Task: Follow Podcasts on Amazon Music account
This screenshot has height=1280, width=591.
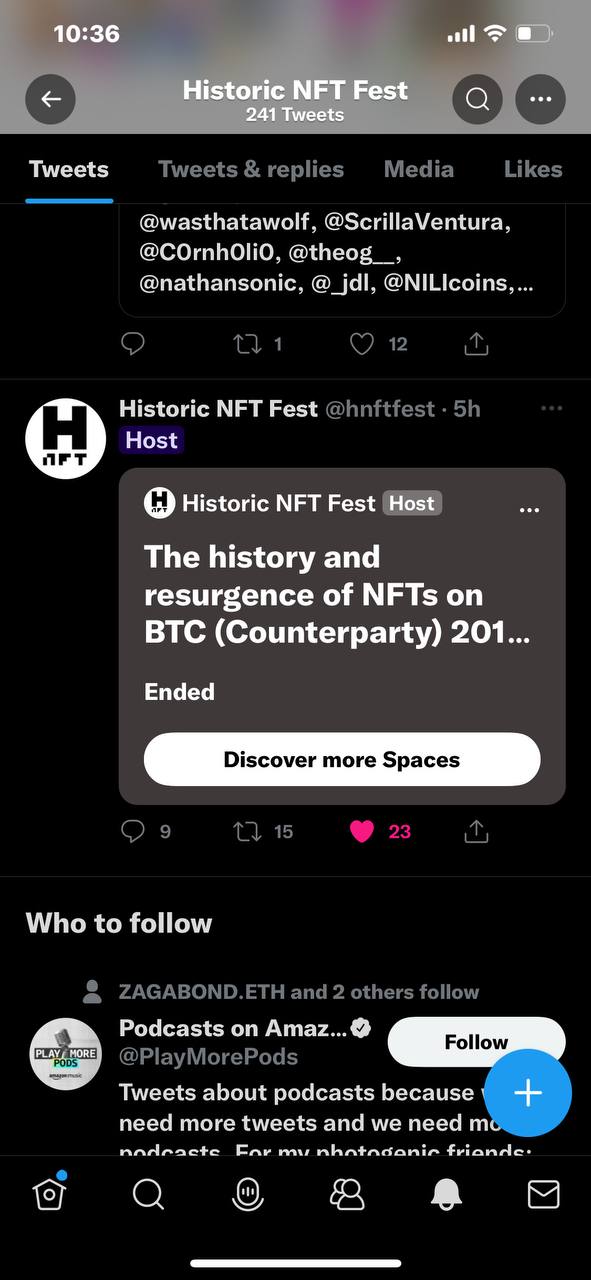Action: tap(476, 1042)
